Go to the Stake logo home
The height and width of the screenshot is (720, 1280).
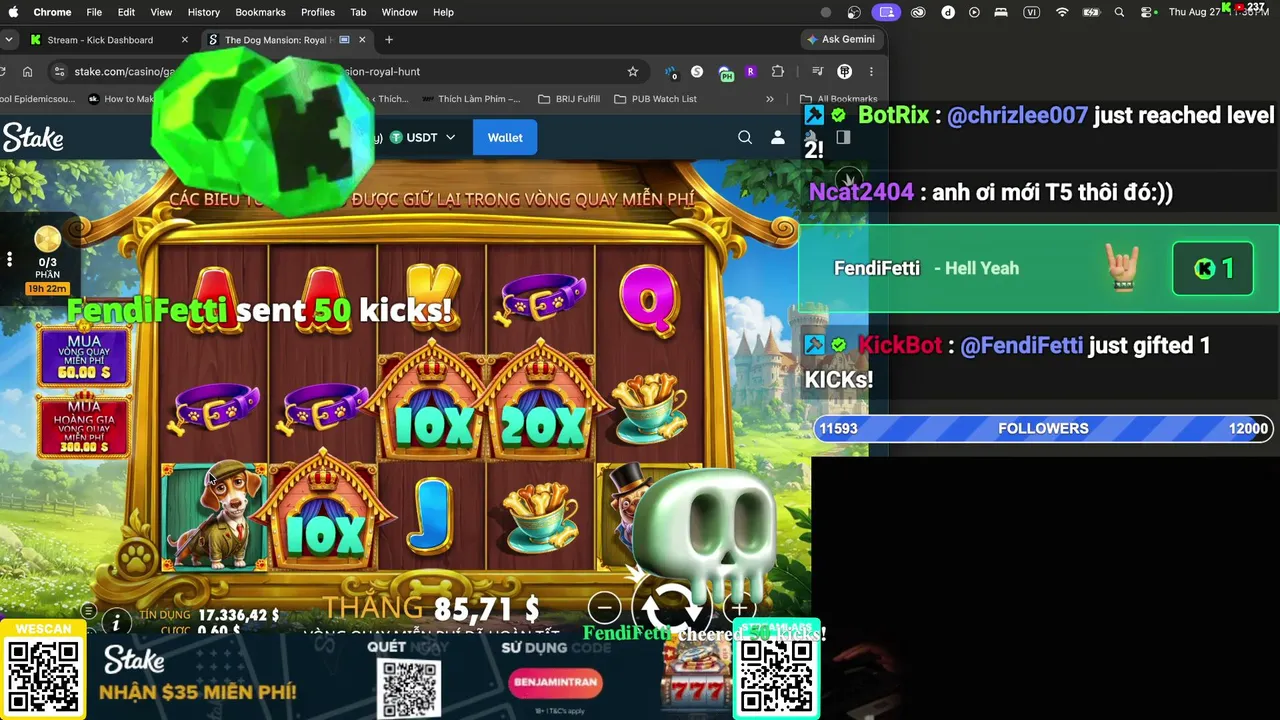point(32,137)
